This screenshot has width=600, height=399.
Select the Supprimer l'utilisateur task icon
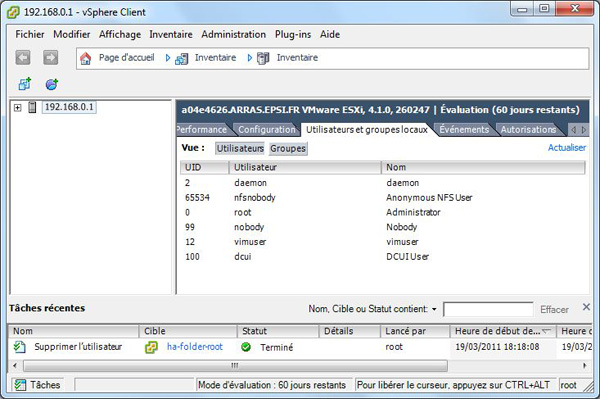[x=20, y=347]
